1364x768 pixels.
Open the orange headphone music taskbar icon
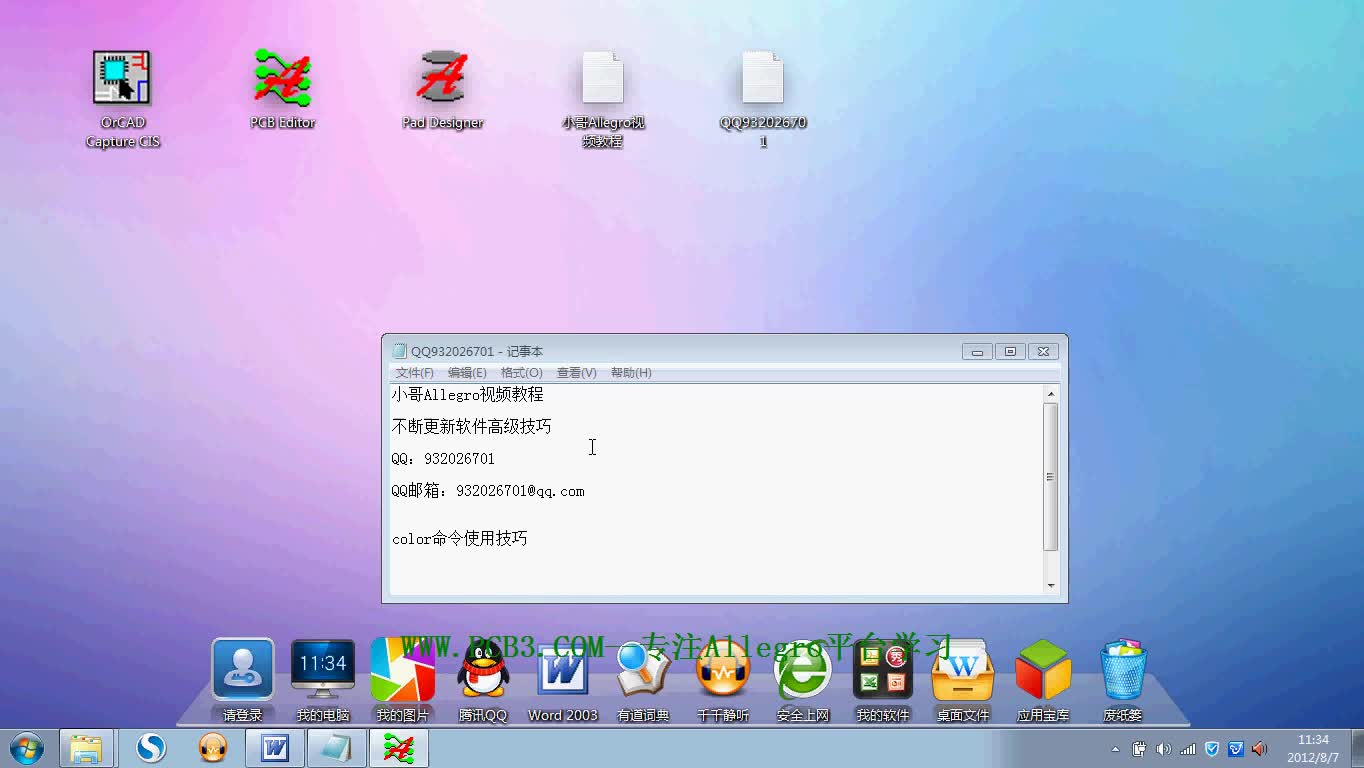pos(213,748)
